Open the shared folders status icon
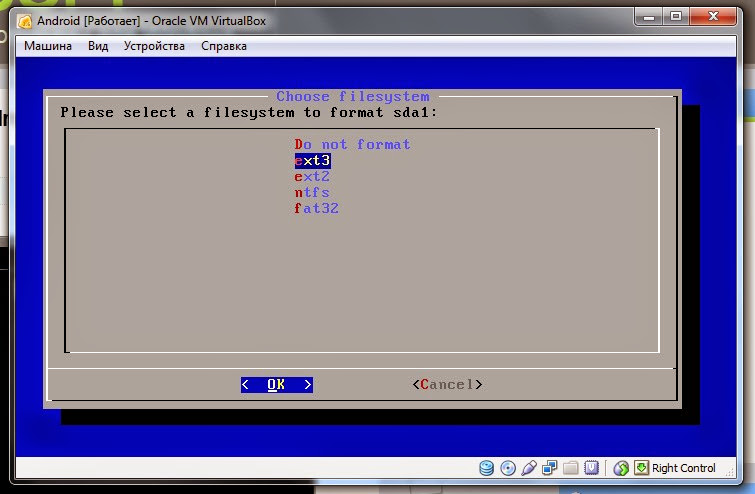 [x=571, y=468]
